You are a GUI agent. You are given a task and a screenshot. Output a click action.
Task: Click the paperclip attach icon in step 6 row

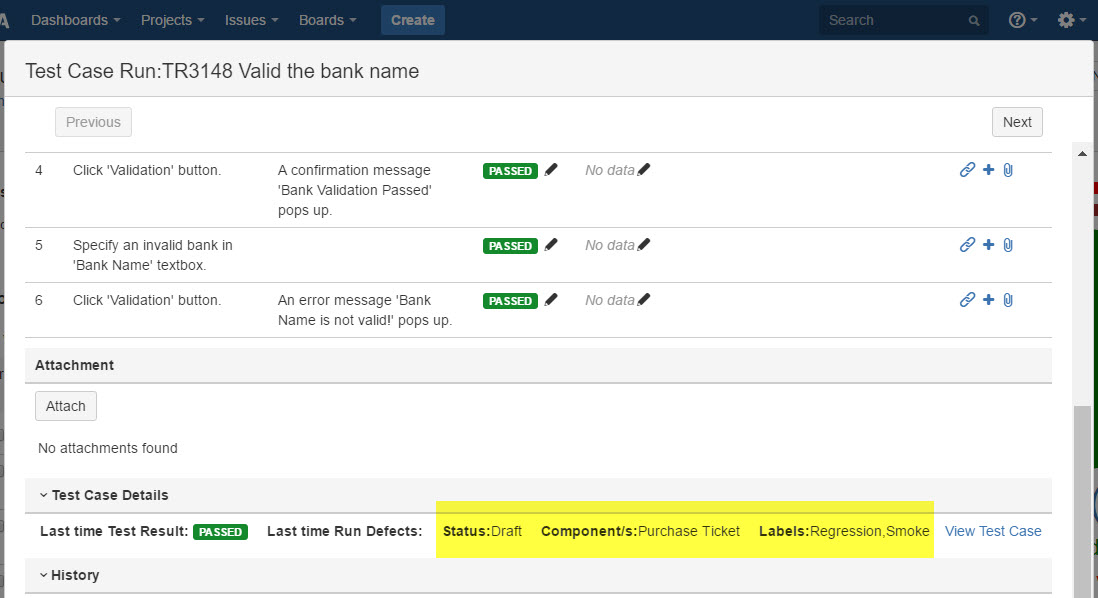pos(1008,300)
